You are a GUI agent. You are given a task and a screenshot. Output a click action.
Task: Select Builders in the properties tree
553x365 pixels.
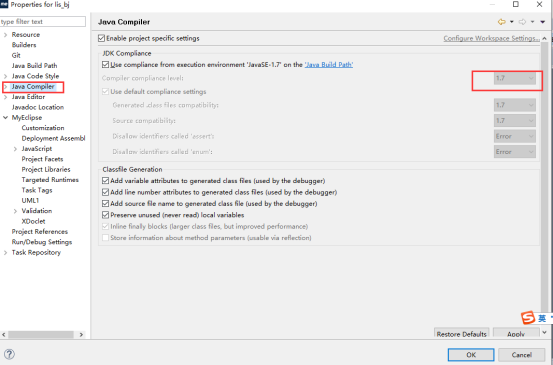coord(24,45)
